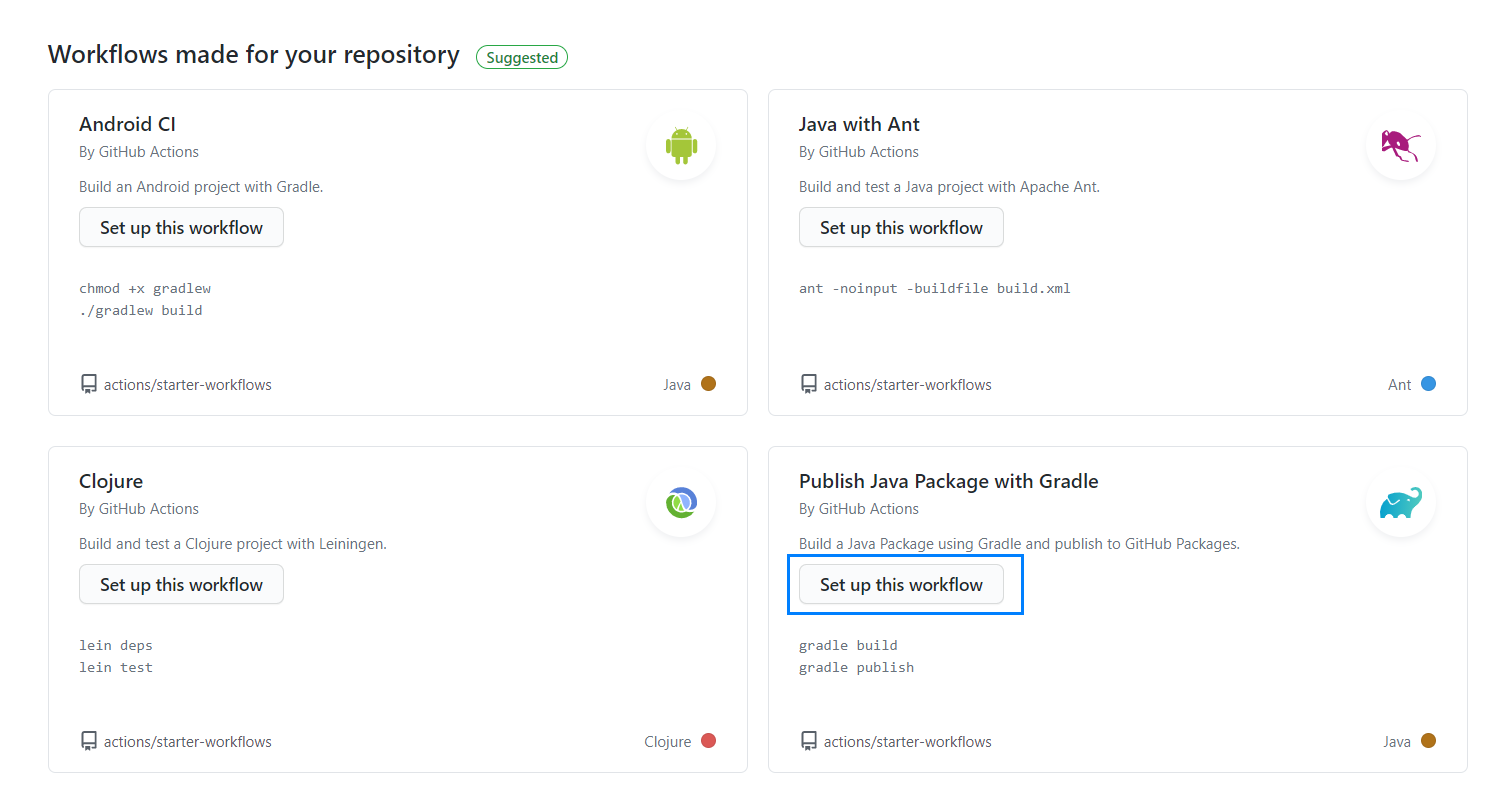Click the Clojure logo icon

[x=681, y=502]
